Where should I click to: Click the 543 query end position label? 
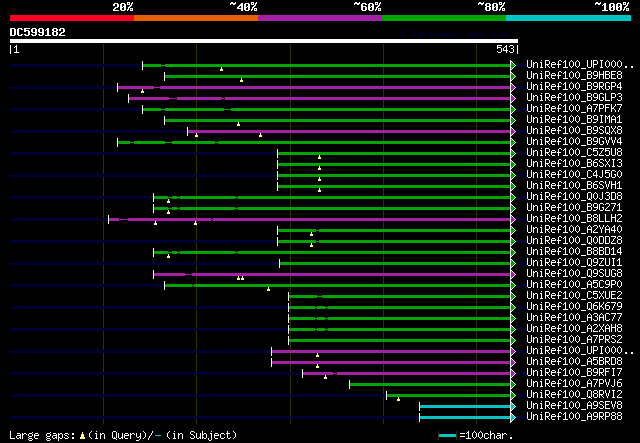click(506, 49)
